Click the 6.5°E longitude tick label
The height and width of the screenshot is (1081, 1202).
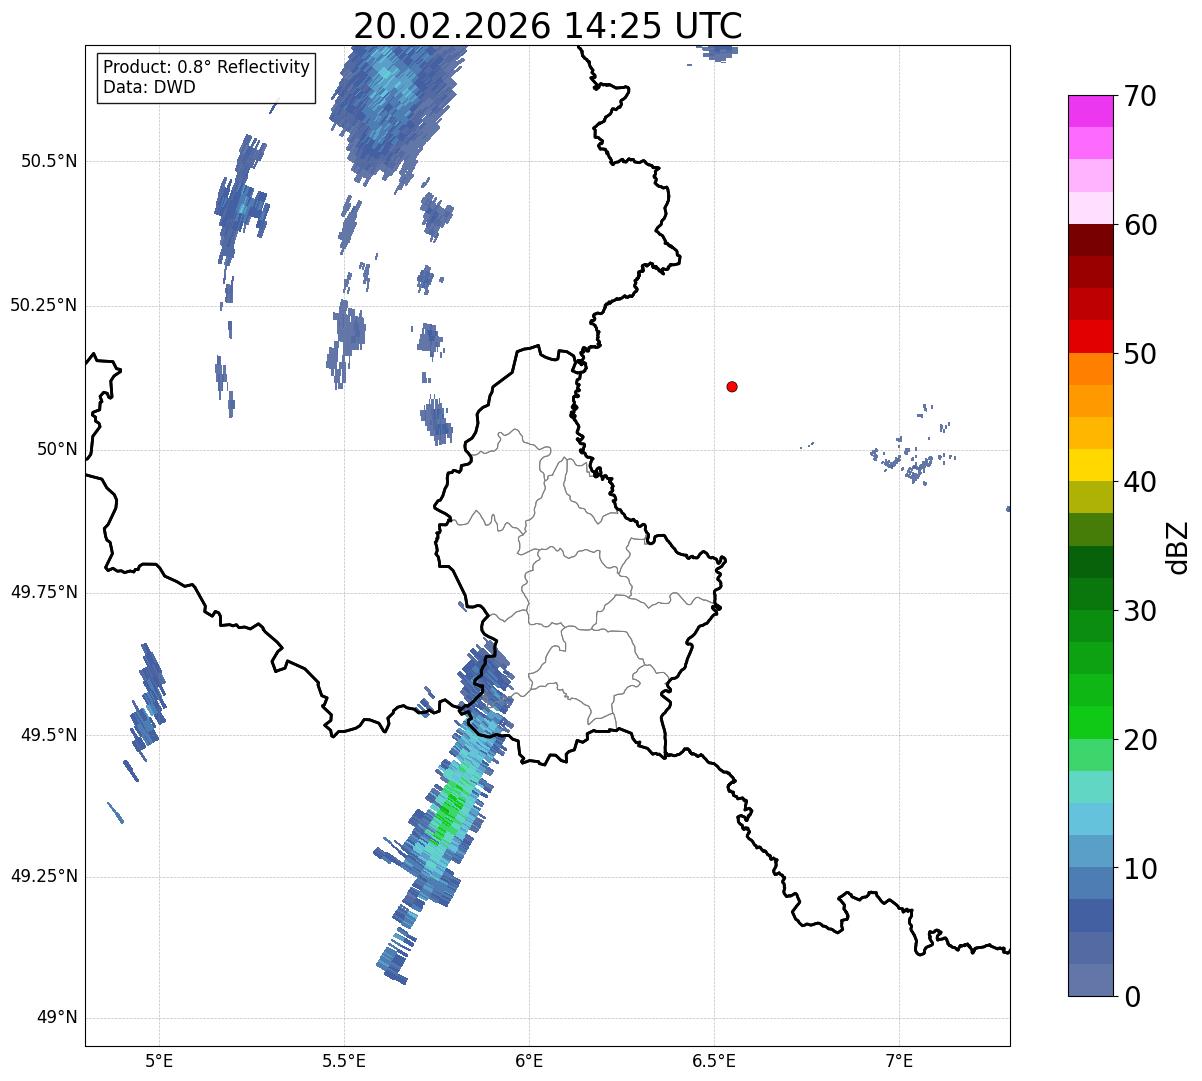[x=714, y=1060]
